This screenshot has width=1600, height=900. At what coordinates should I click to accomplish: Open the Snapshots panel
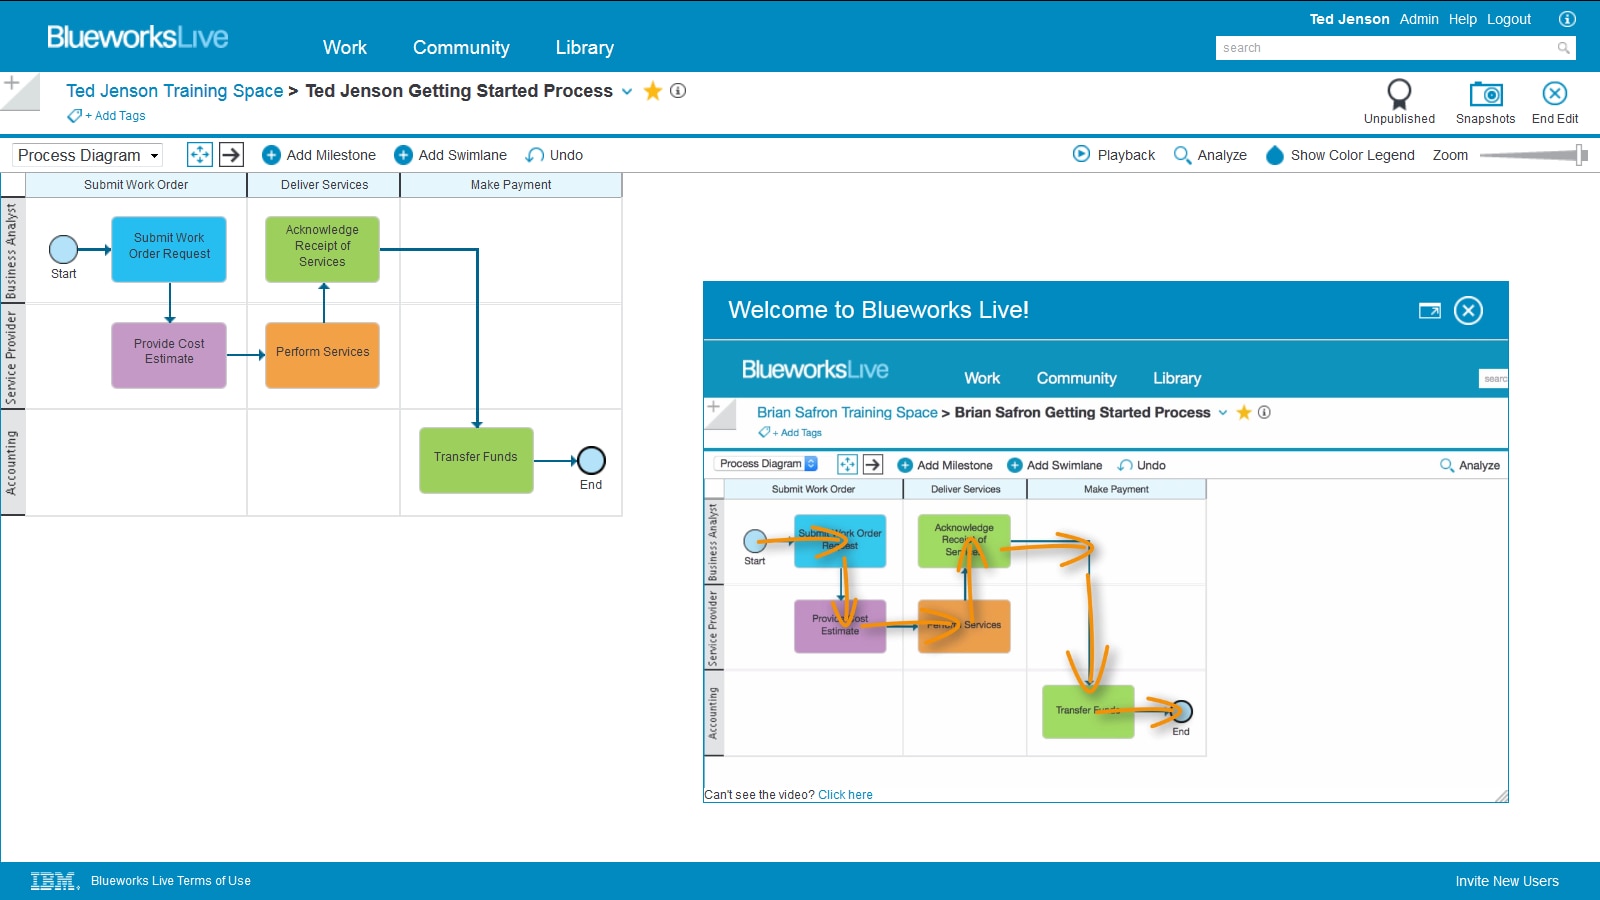point(1486,100)
